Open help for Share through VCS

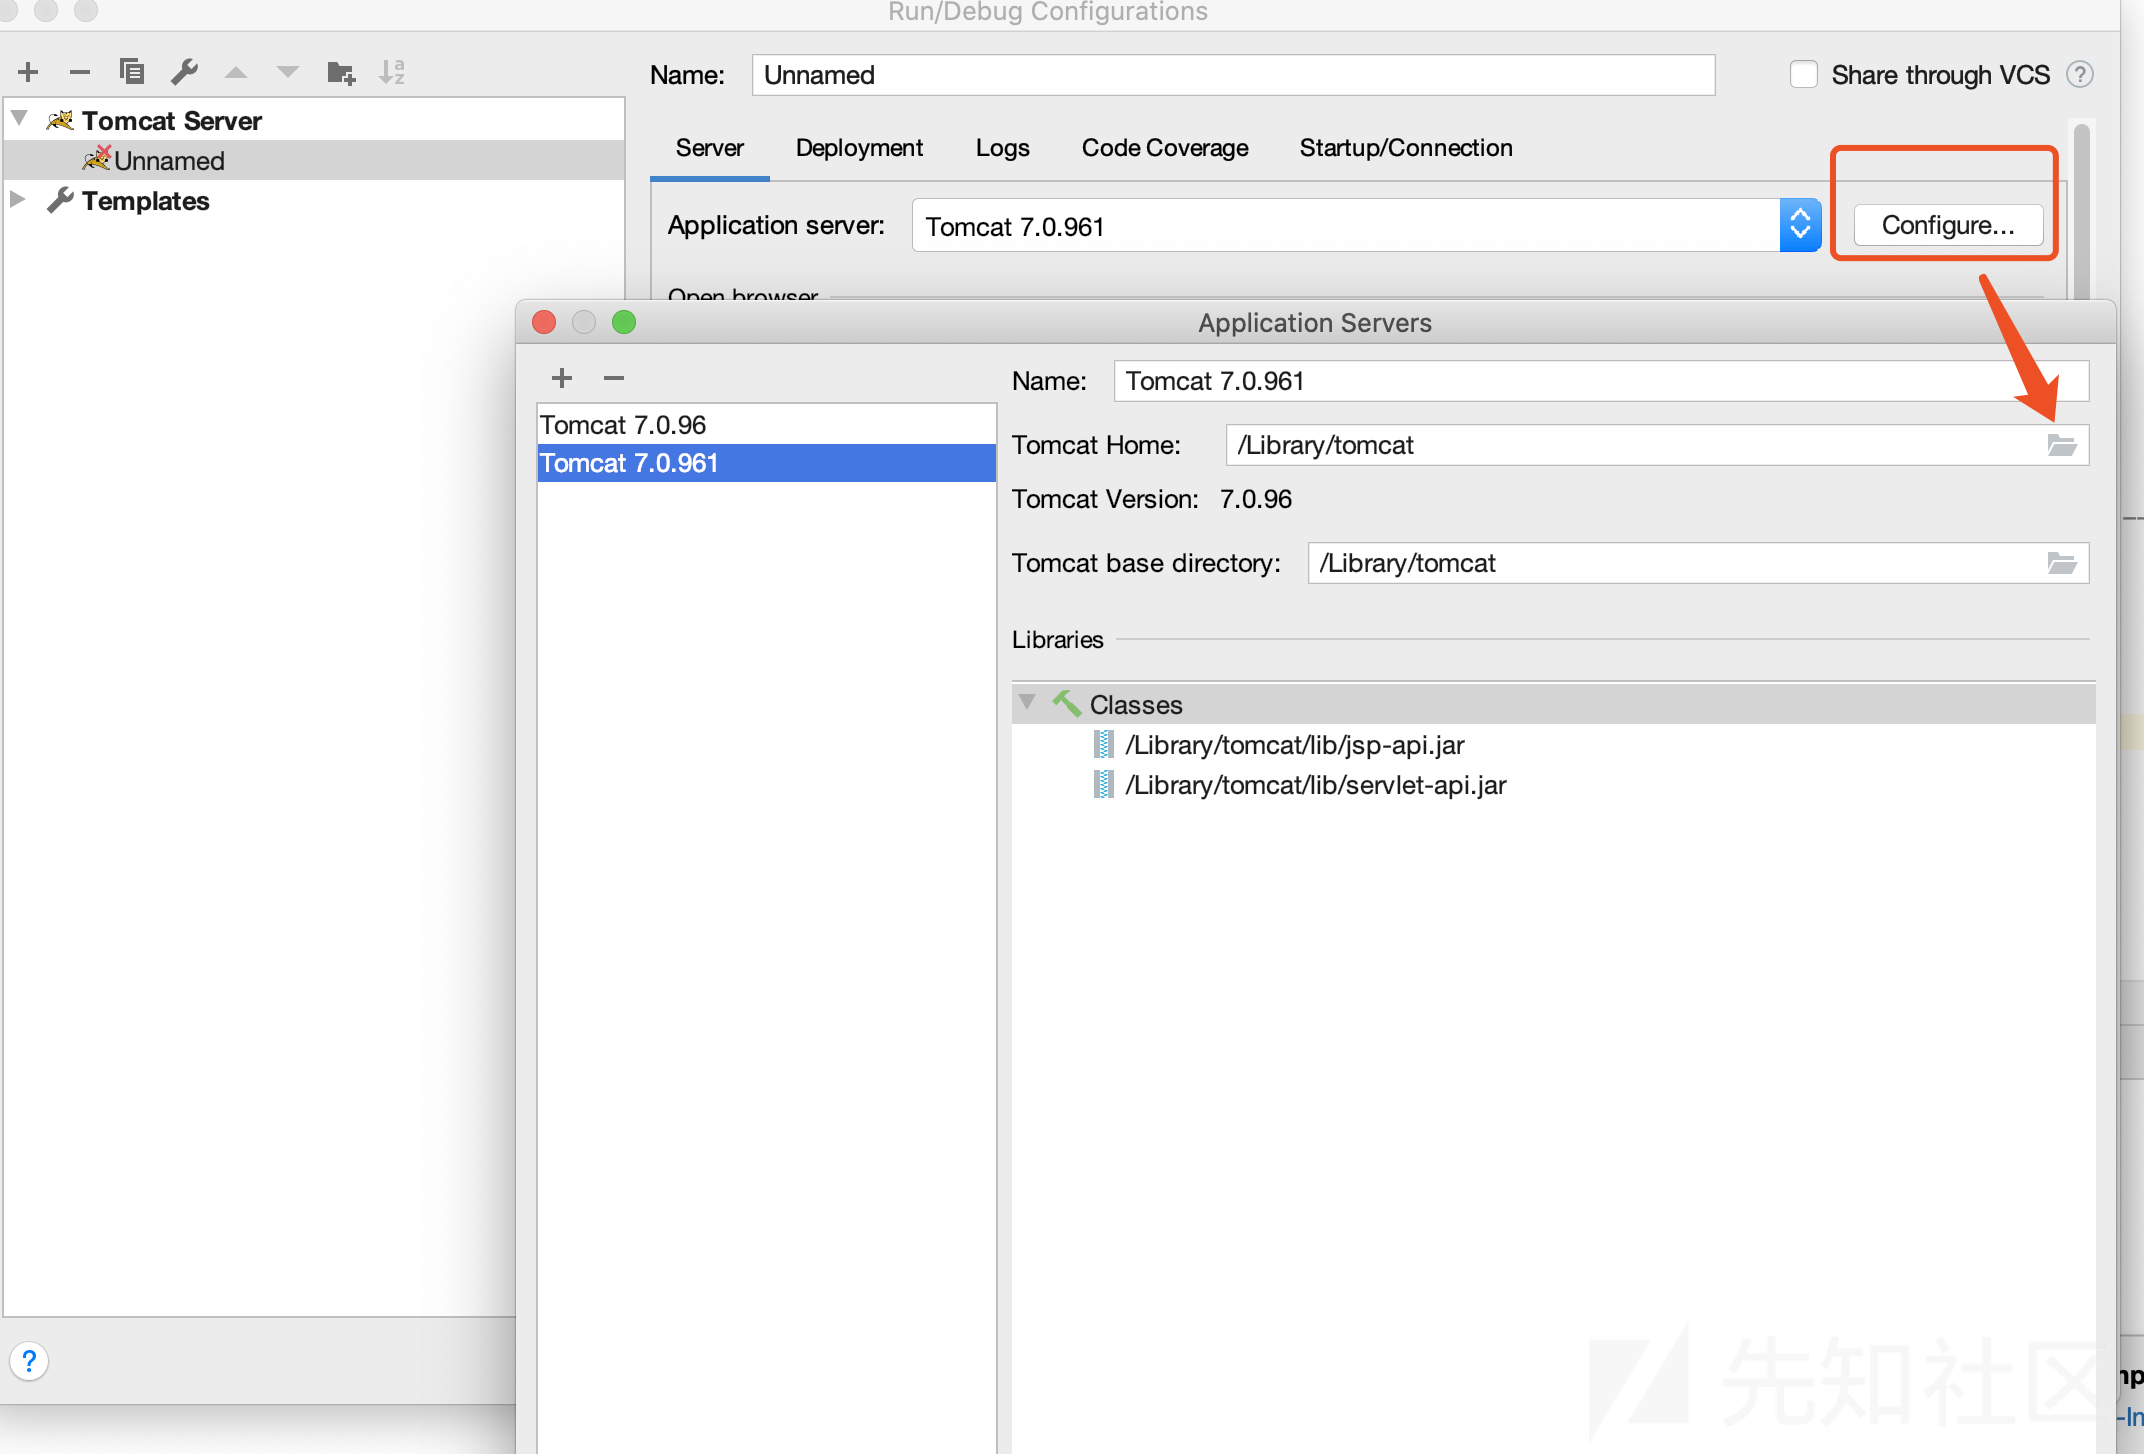2080,75
